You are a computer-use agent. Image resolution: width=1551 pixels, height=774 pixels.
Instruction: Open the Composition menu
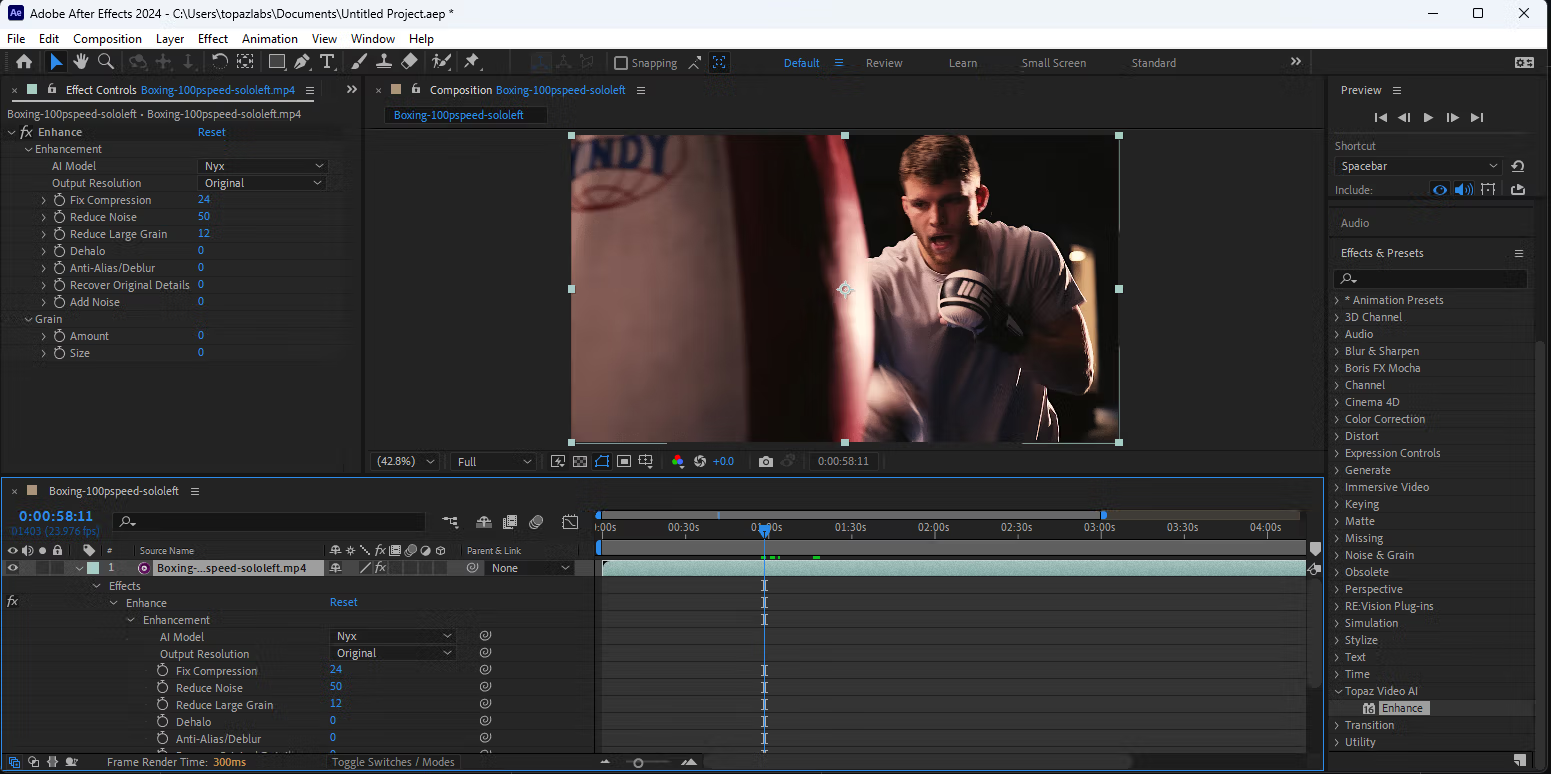point(107,38)
